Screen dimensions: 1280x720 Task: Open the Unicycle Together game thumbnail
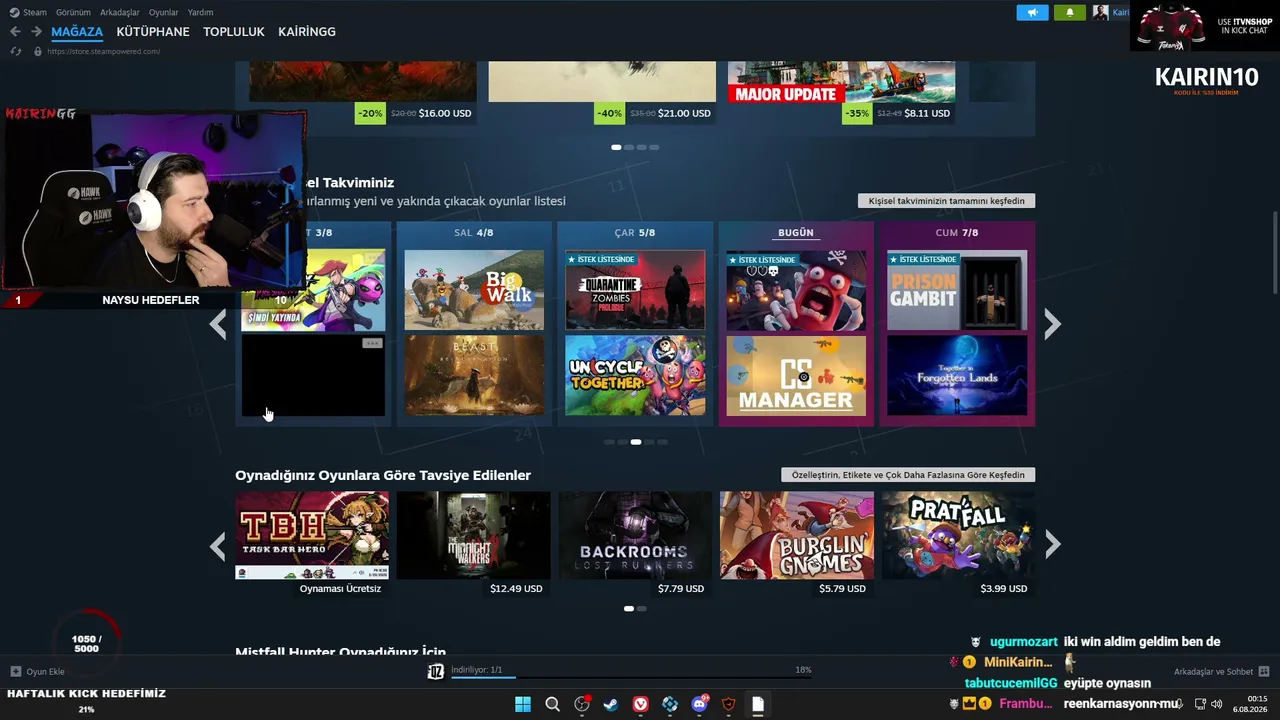point(635,375)
